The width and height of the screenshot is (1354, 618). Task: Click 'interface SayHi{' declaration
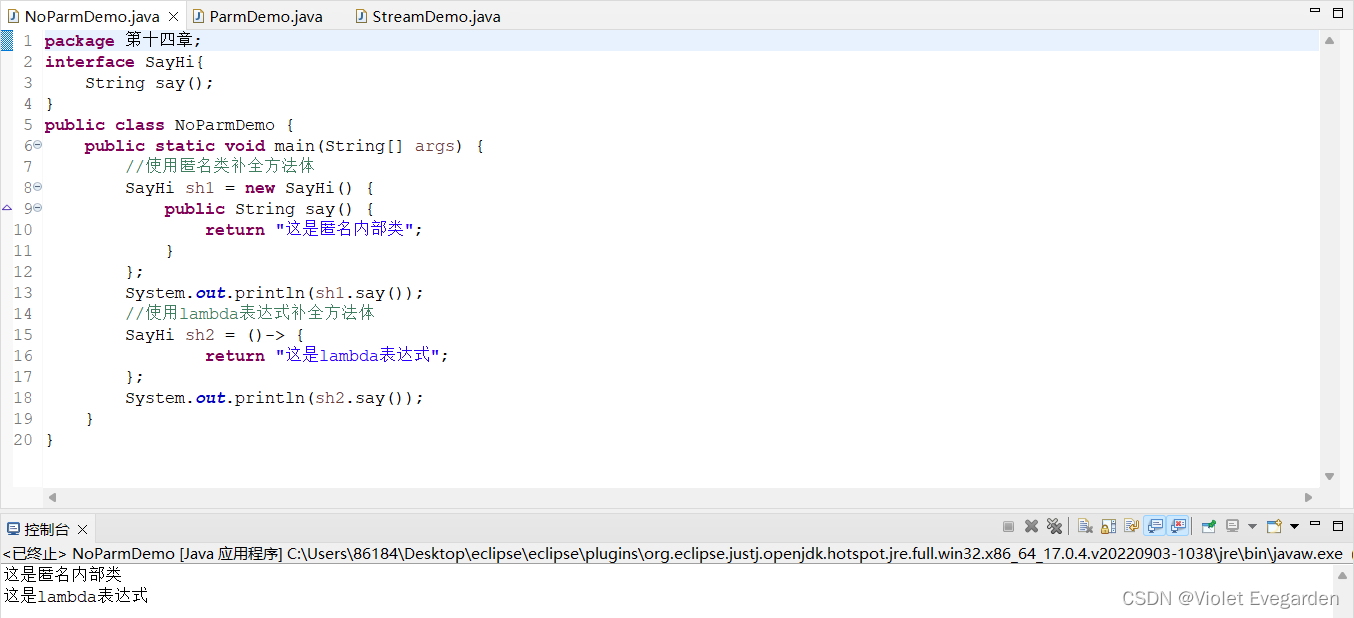(124, 62)
